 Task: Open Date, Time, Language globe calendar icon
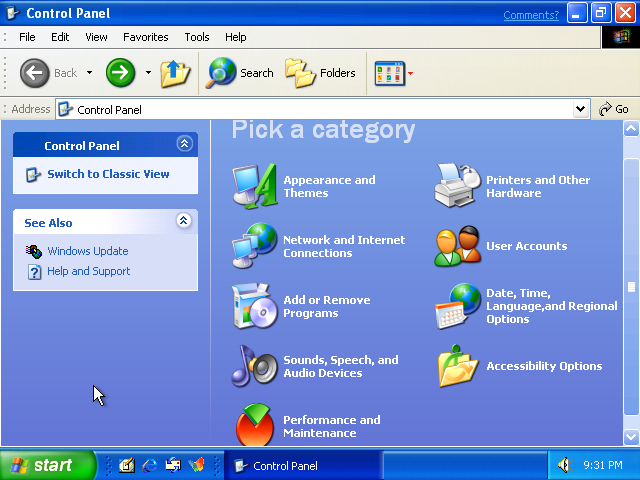(458, 306)
